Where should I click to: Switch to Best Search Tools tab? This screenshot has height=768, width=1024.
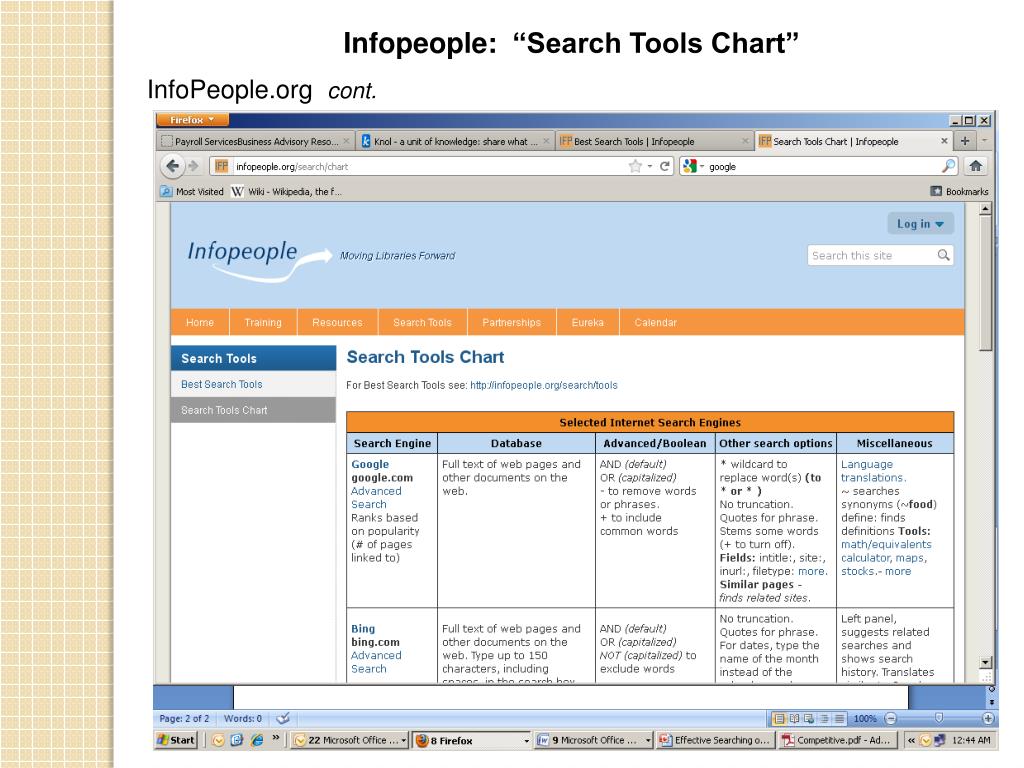coord(654,141)
